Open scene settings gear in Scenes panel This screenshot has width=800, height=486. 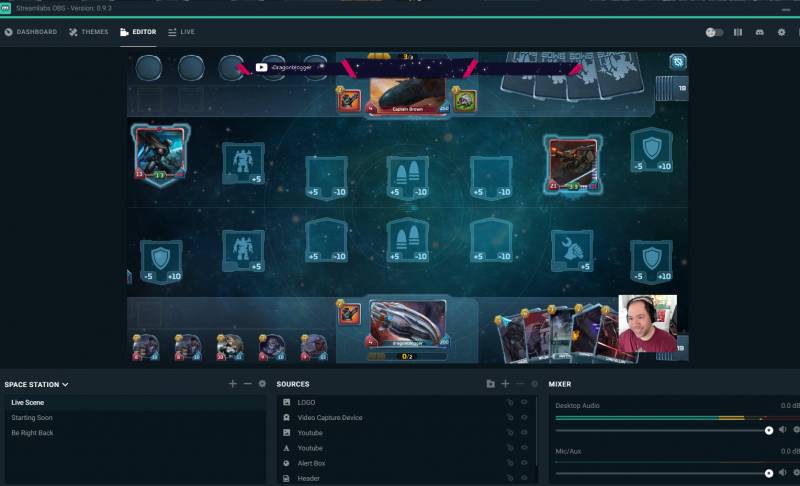coord(262,383)
